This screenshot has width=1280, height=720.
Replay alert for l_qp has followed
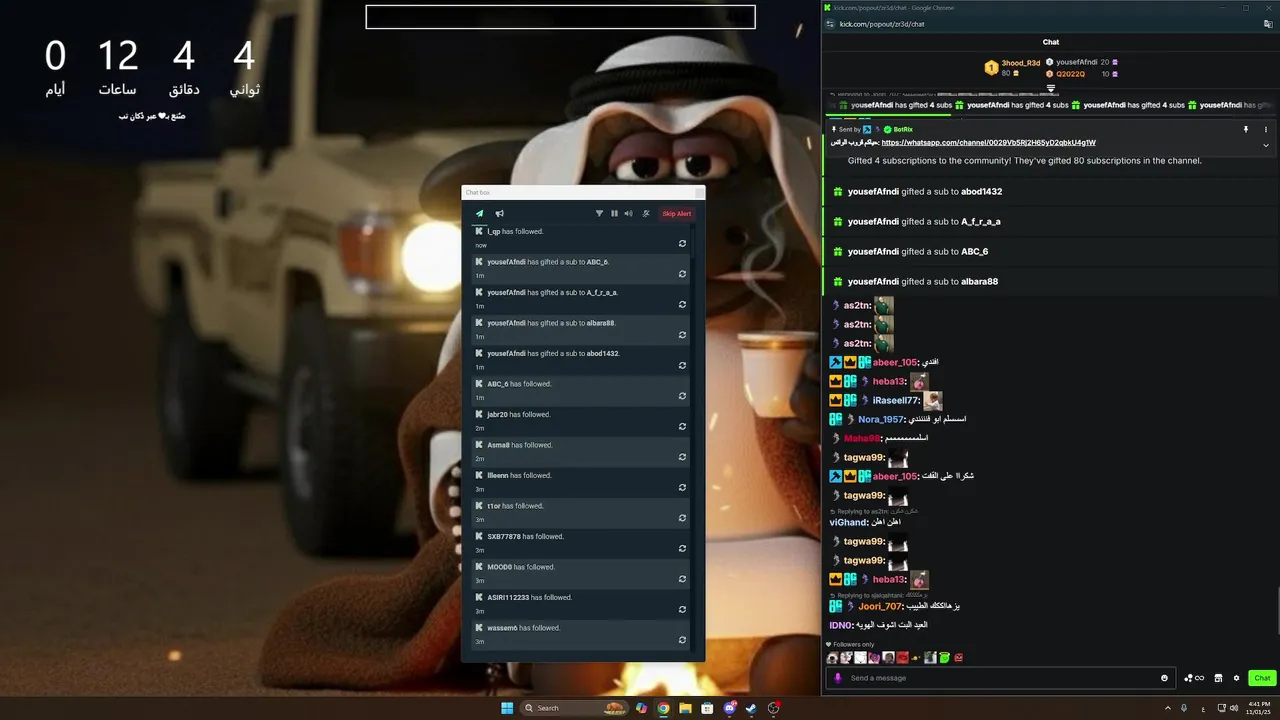[x=682, y=243]
